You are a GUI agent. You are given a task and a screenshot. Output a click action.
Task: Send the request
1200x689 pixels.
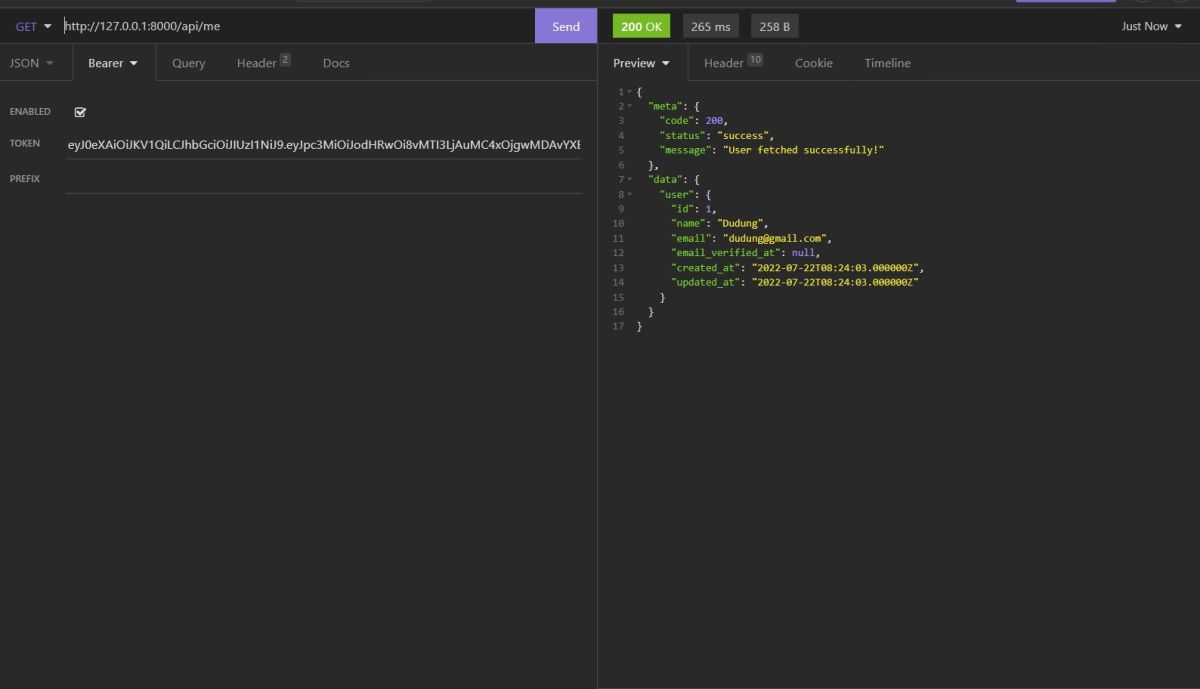(x=566, y=26)
